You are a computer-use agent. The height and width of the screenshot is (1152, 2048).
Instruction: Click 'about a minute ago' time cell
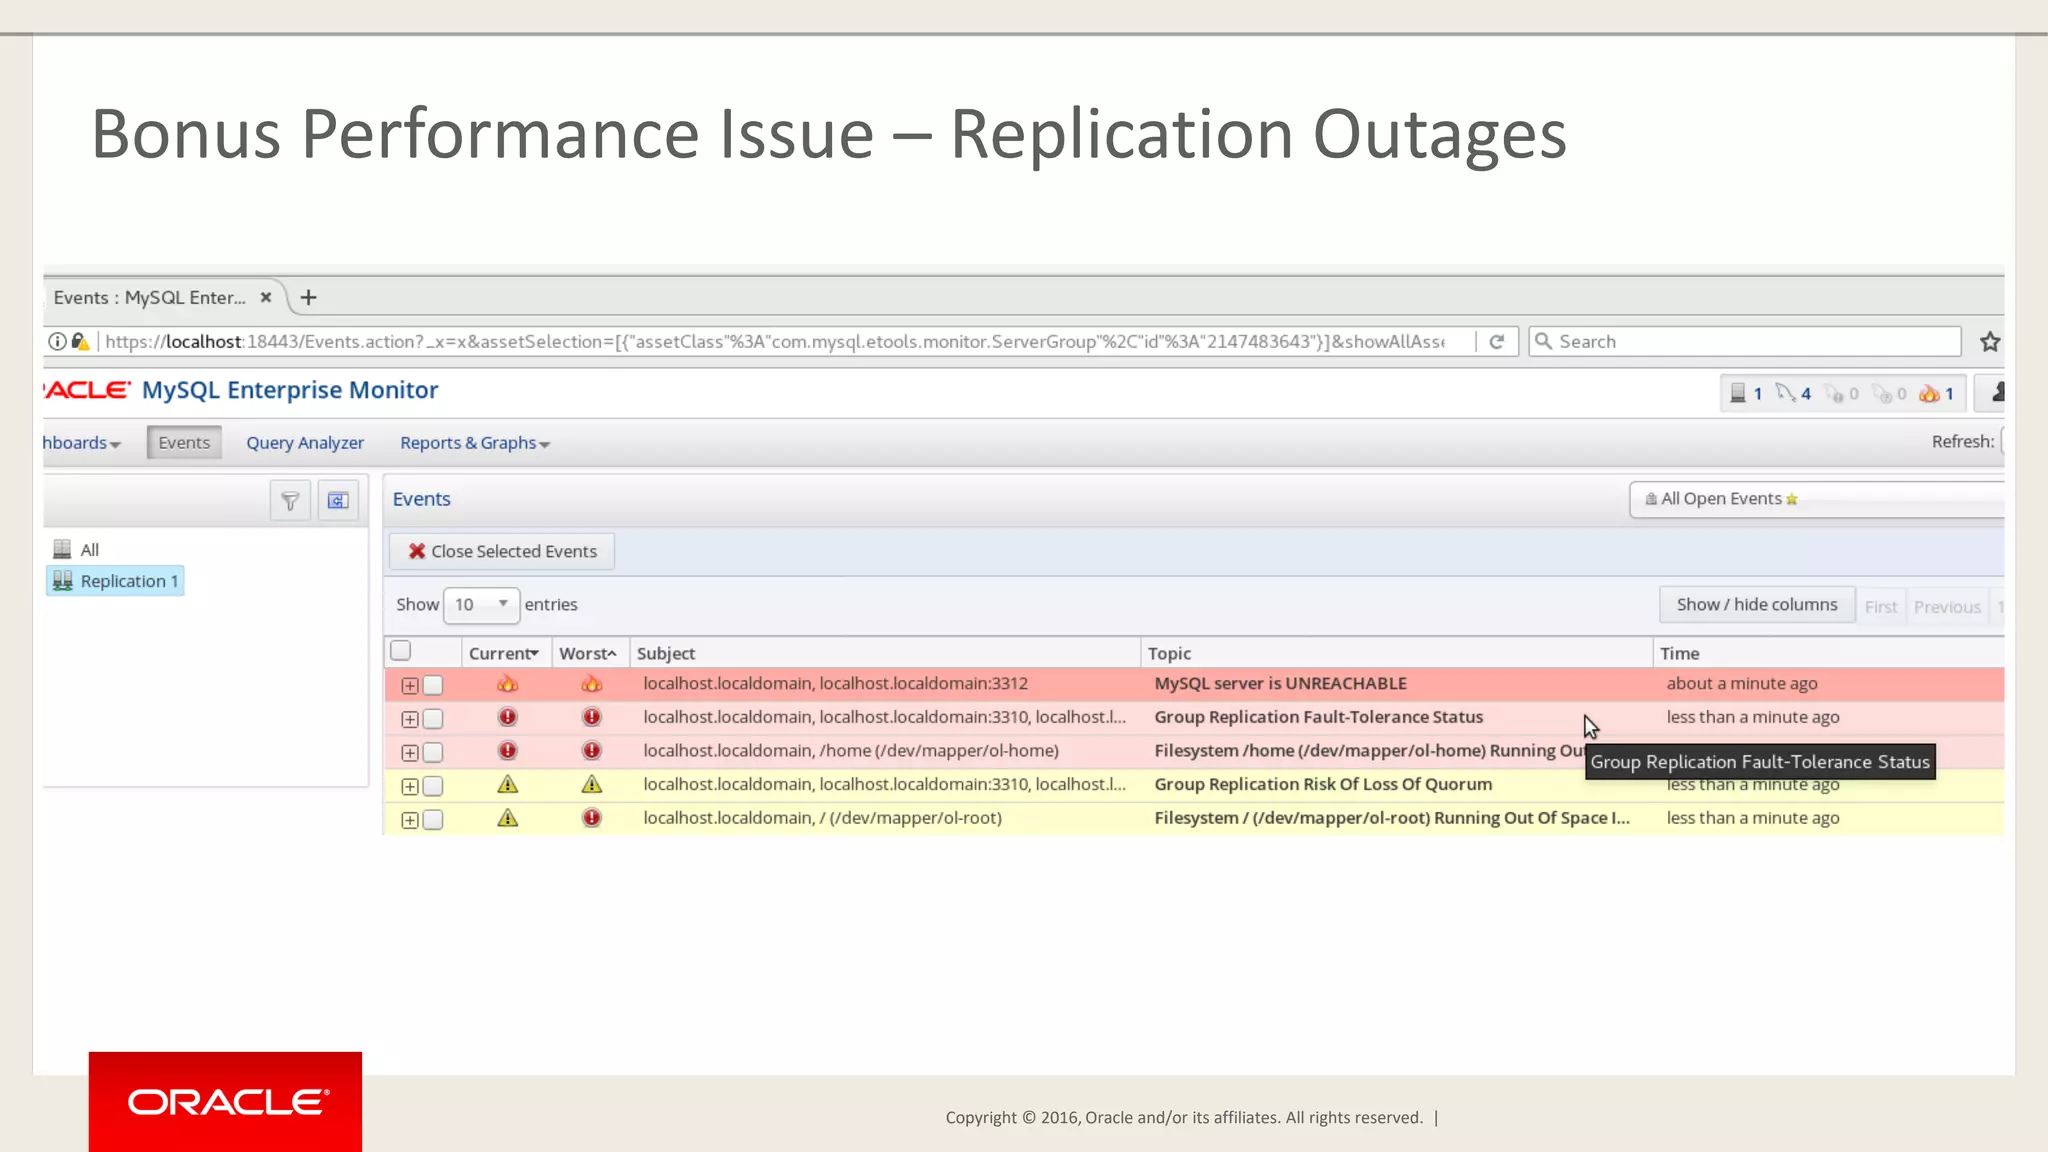(1742, 683)
